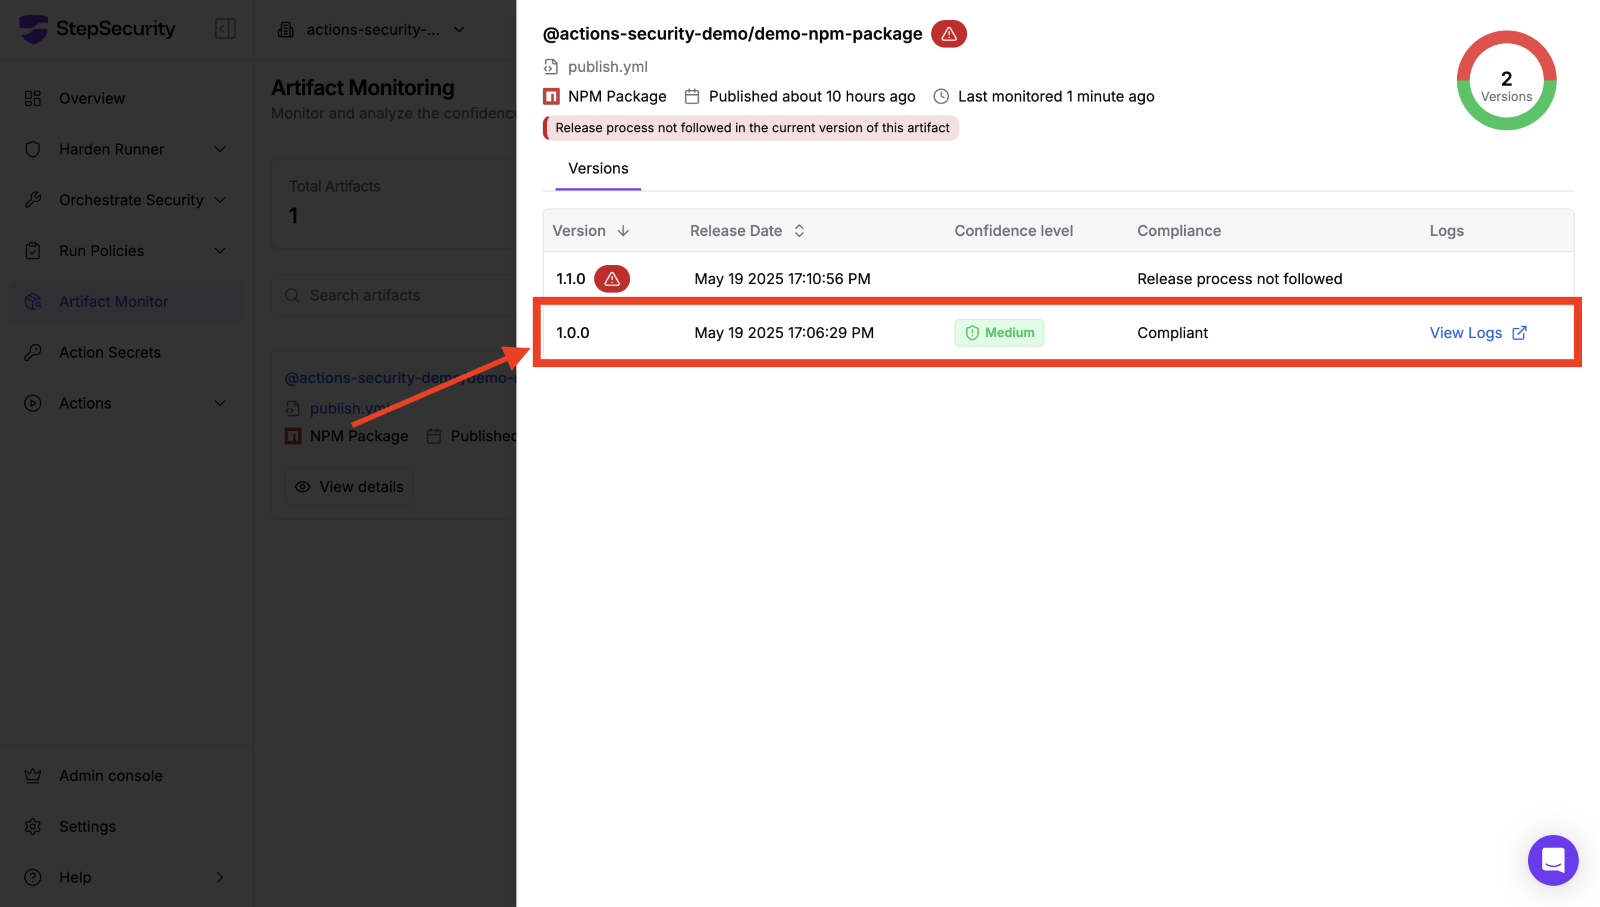Open the Artifact Monitor page
The height and width of the screenshot is (907, 1600).
tap(126, 302)
